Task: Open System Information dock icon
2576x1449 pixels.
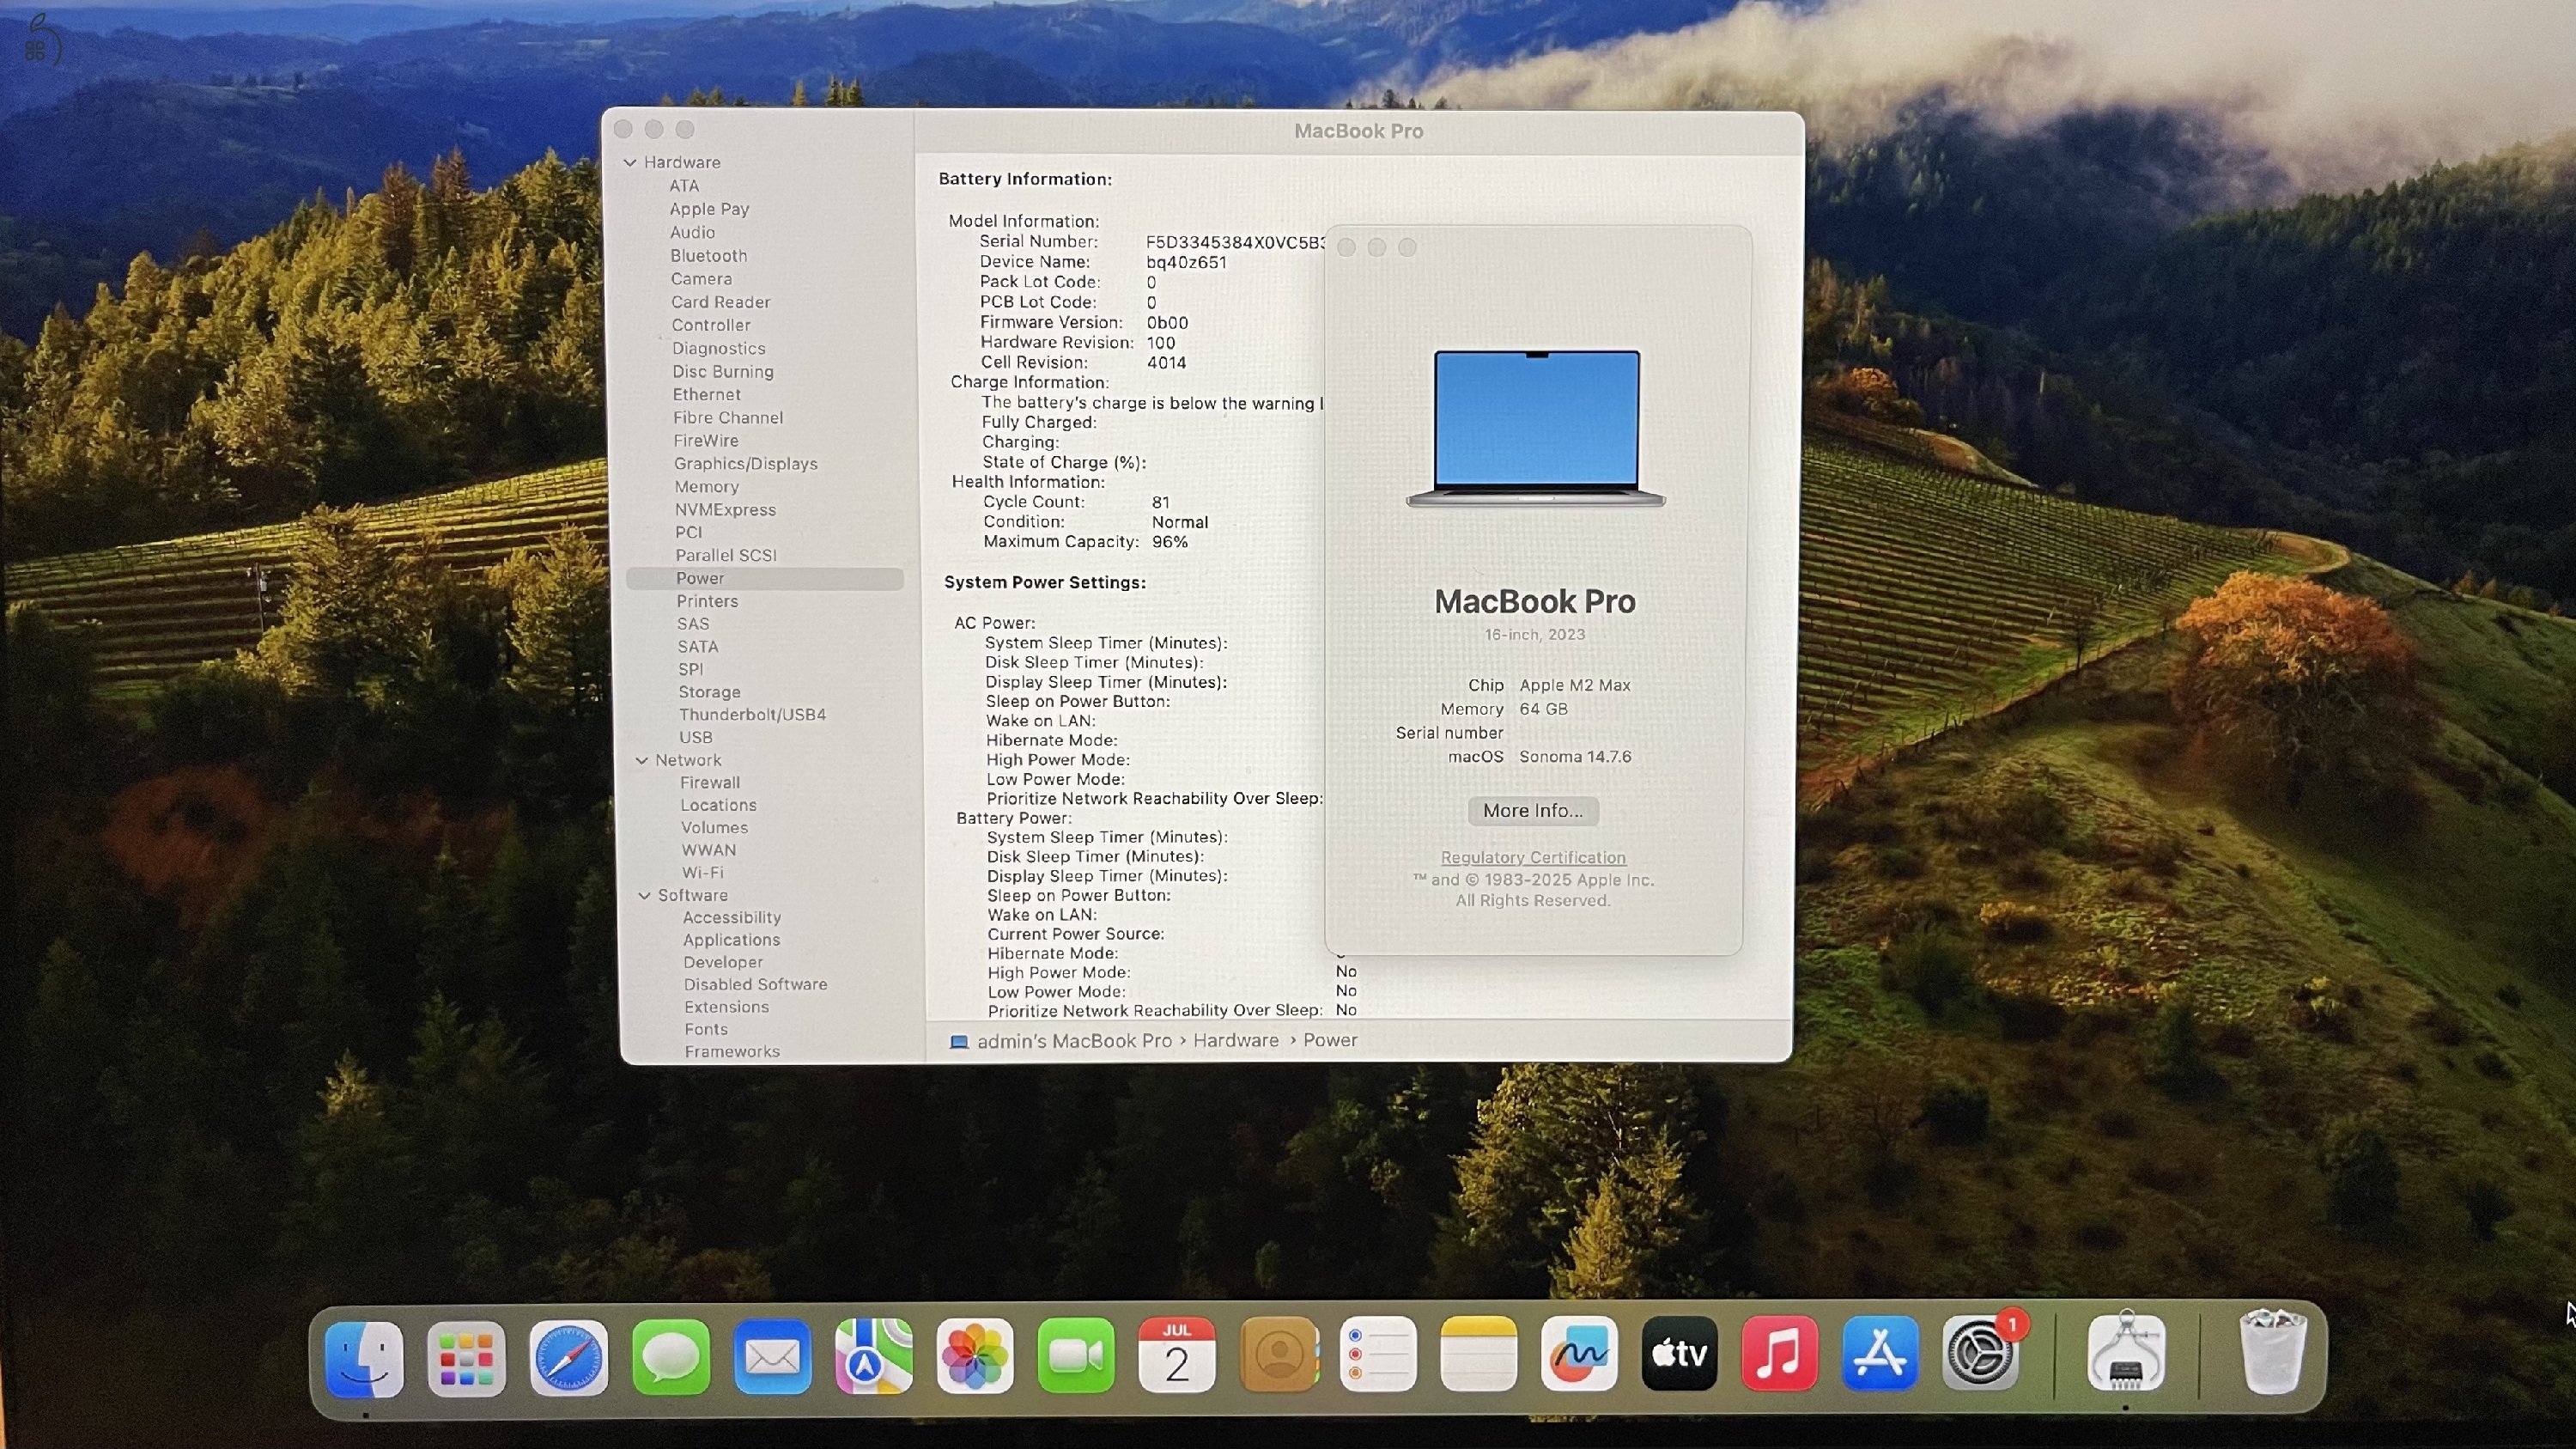Action: (2126, 1354)
